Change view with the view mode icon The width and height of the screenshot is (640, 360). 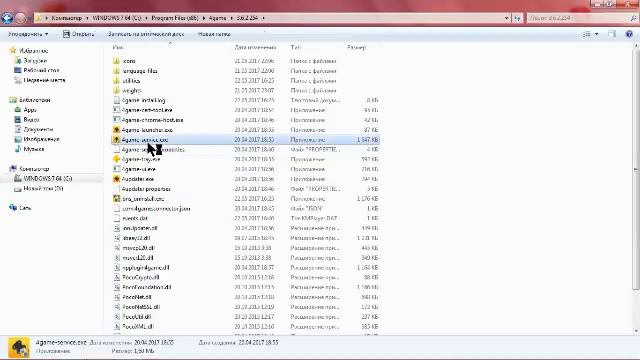coord(587,34)
